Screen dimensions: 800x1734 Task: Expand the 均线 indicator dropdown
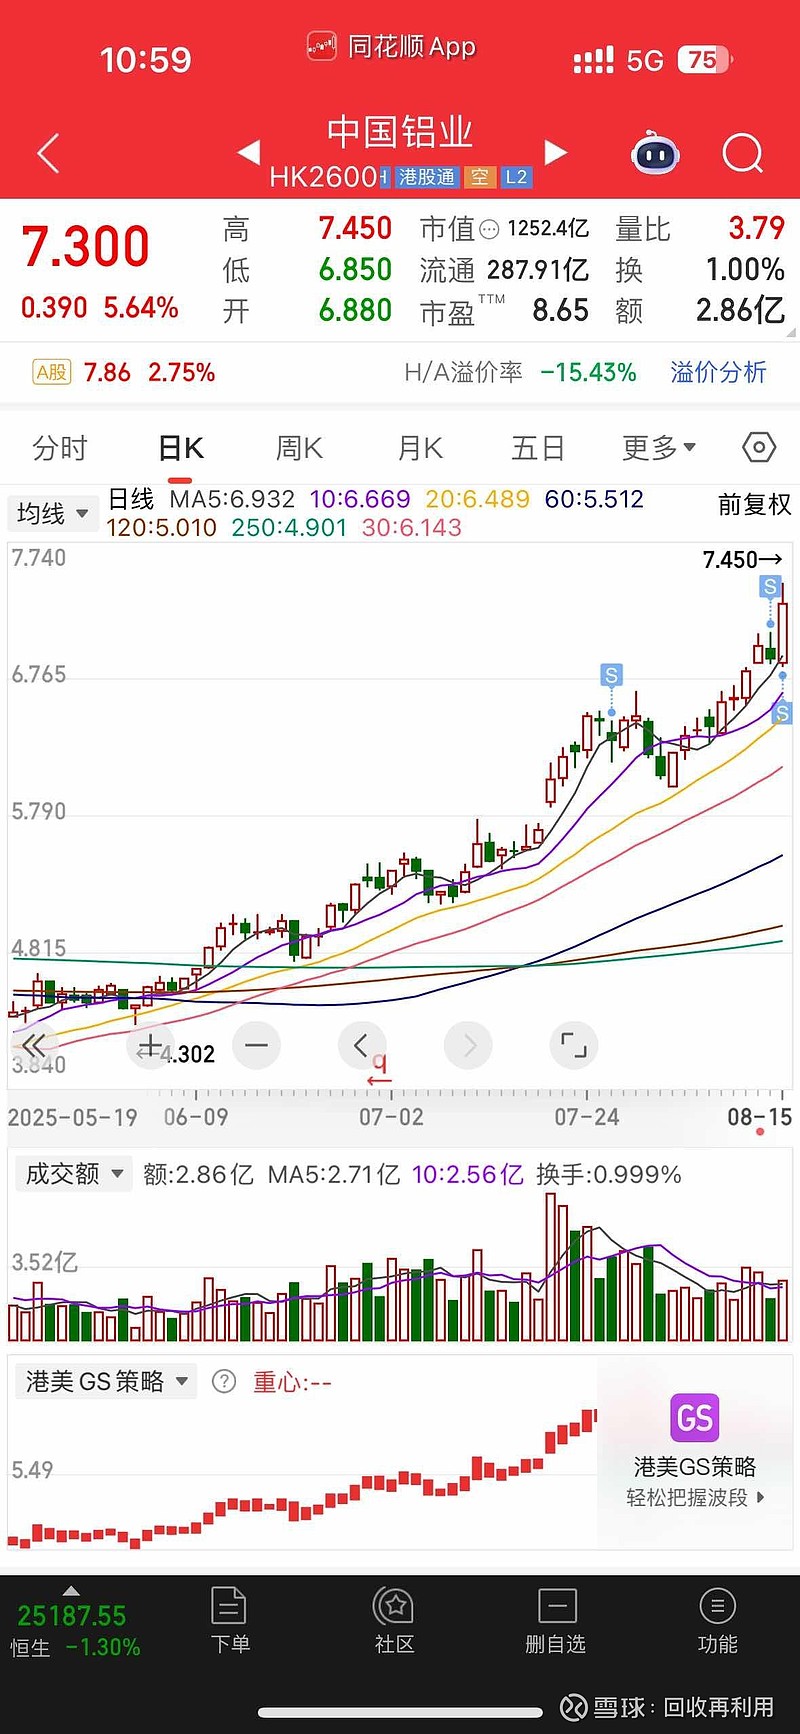click(53, 514)
